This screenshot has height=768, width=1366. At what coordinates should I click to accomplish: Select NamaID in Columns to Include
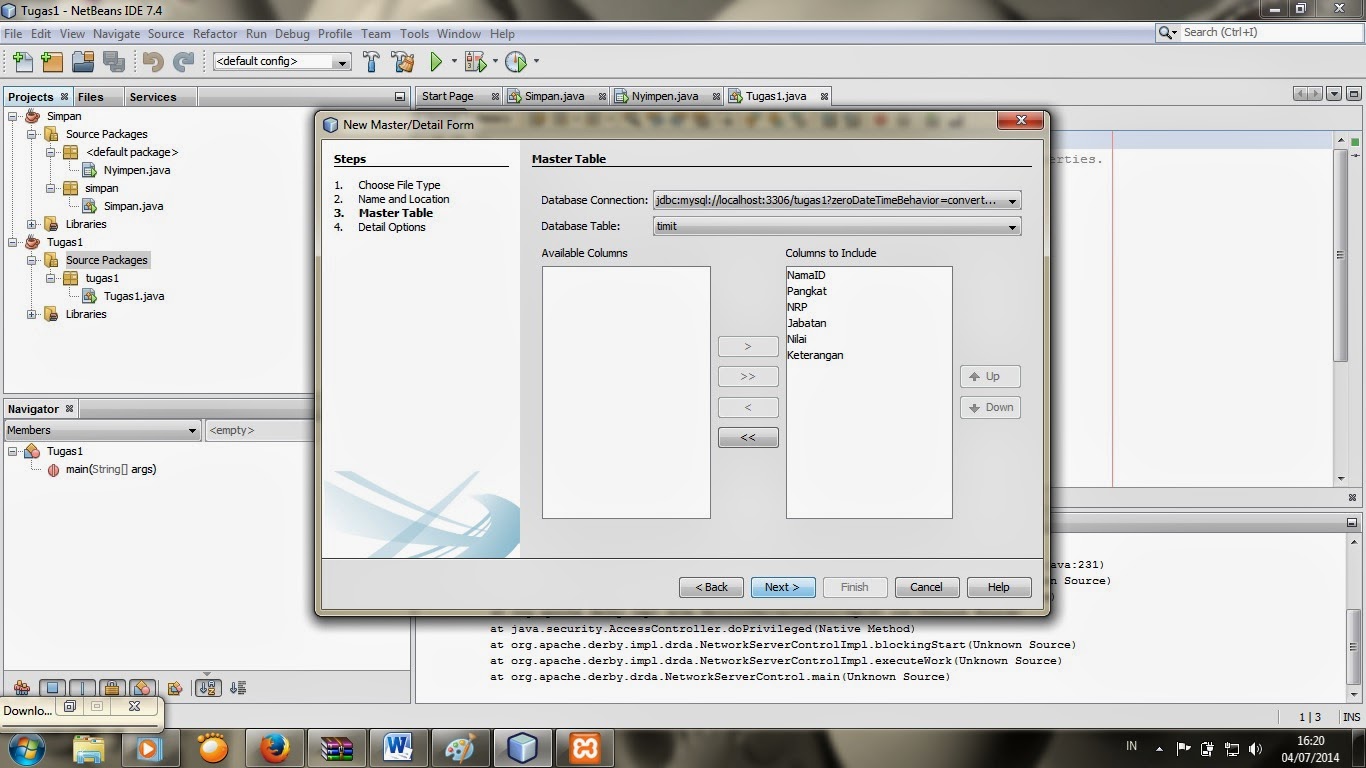[806, 275]
